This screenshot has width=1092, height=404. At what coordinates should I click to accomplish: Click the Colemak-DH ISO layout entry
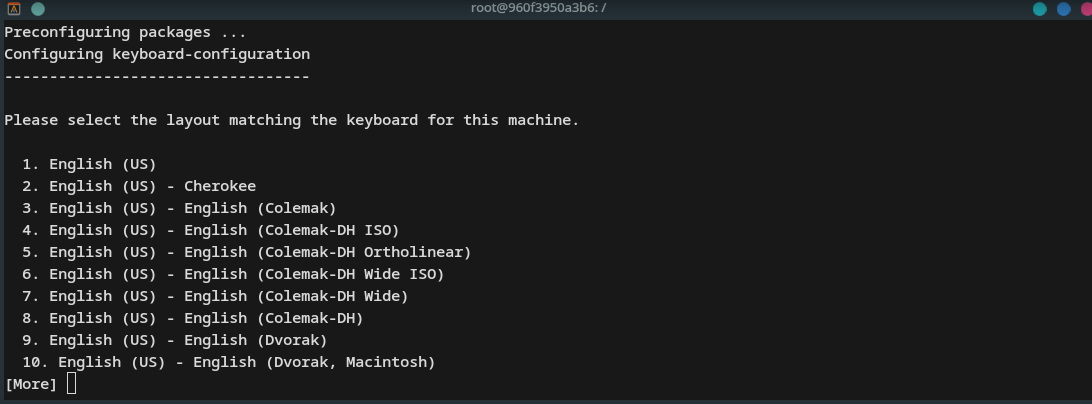coord(211,230)
